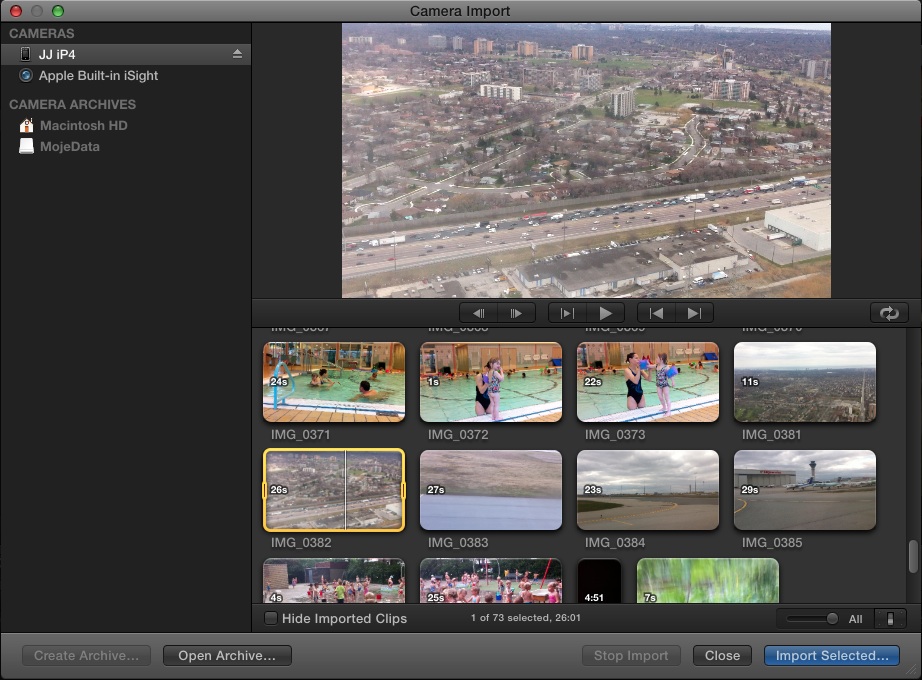Click the clip browser vertical scrollbar

click(913, 556)
